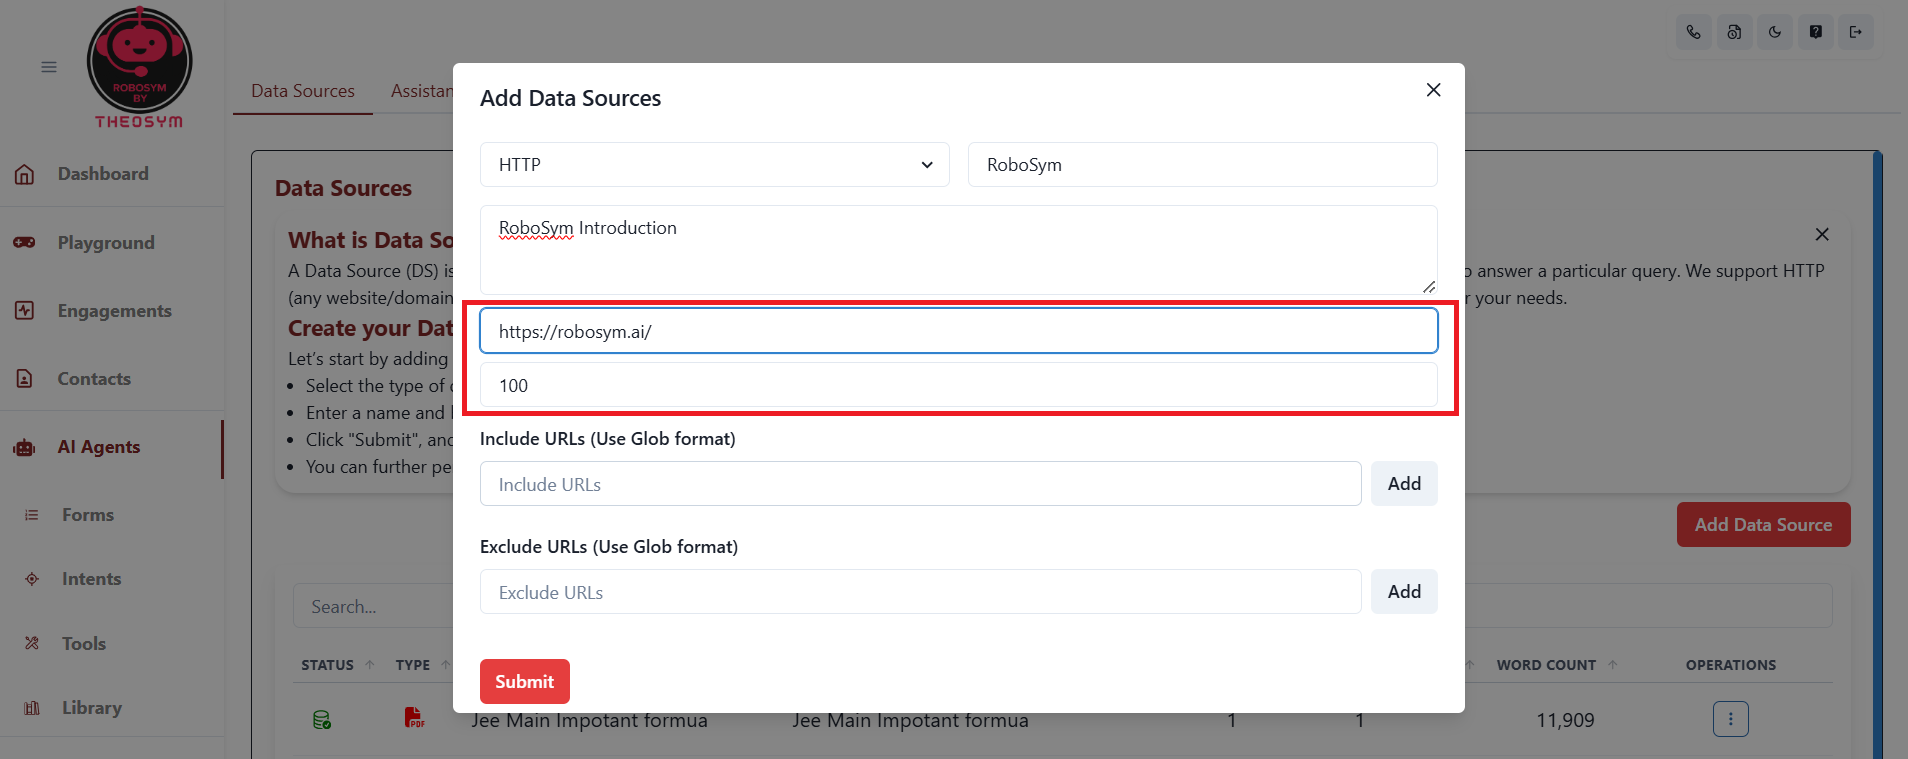The width and height of the screenshot is (1908, 759).
Task: Click the Exclude URLs input field
Action: [x=921, y=592]
